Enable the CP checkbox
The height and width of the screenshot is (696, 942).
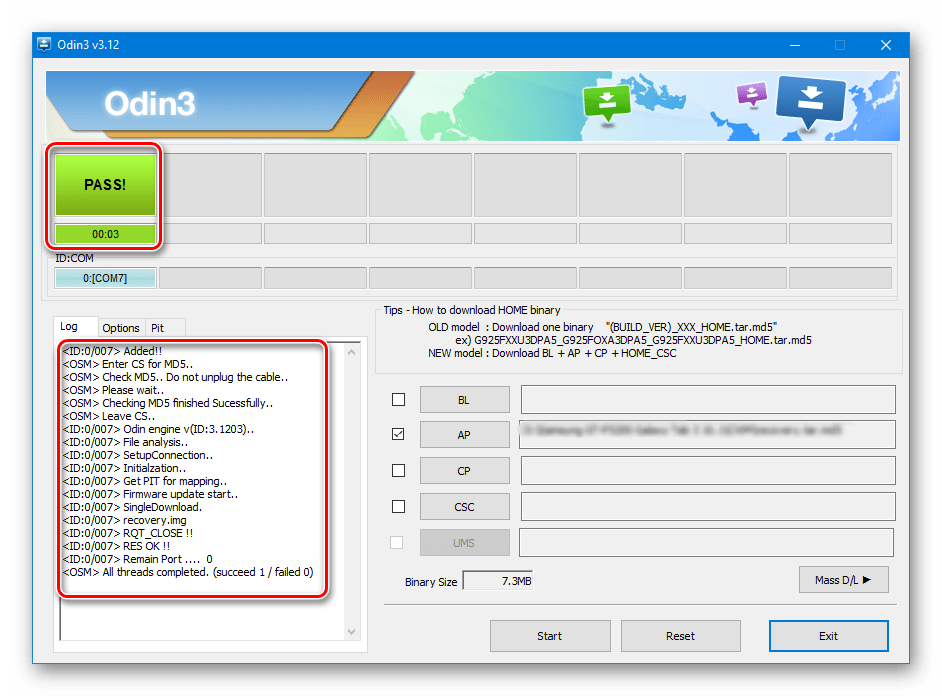pos(398,471)
